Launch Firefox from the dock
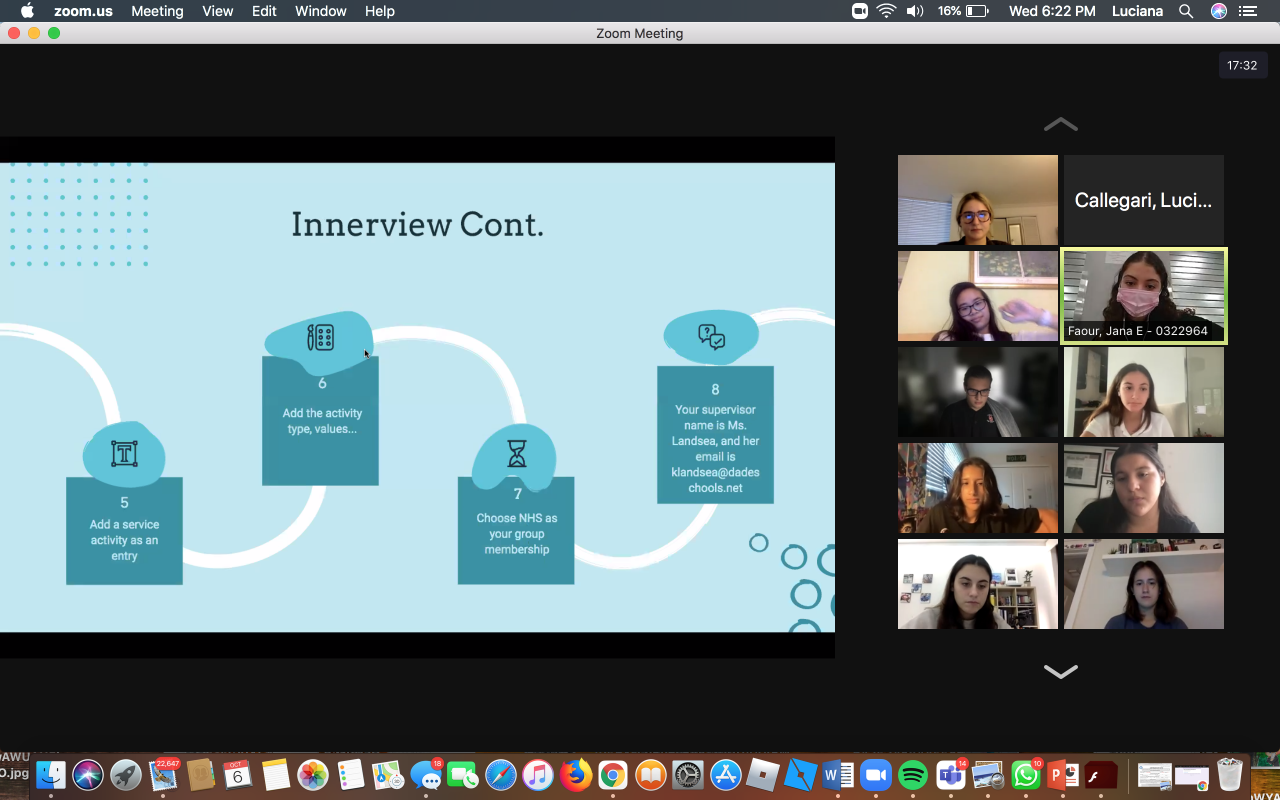Image resolution: width=1280 pixels, height=800 pixels. [x=576, y=775]
